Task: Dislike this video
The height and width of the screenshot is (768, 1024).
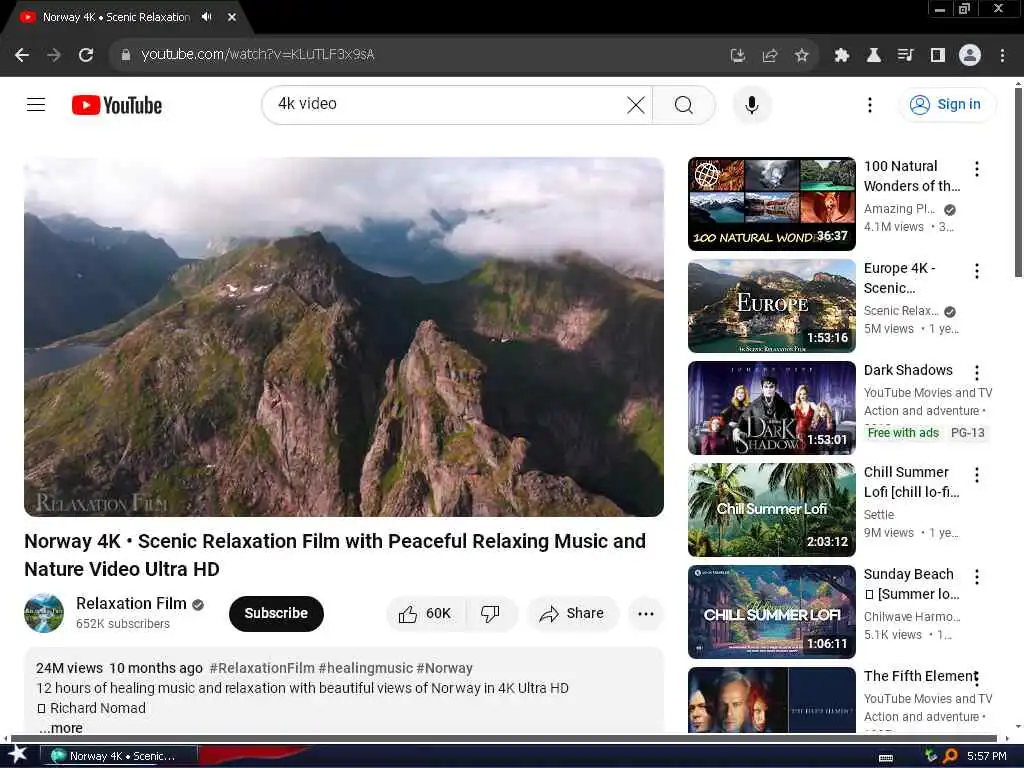Action: click(490, 613)
